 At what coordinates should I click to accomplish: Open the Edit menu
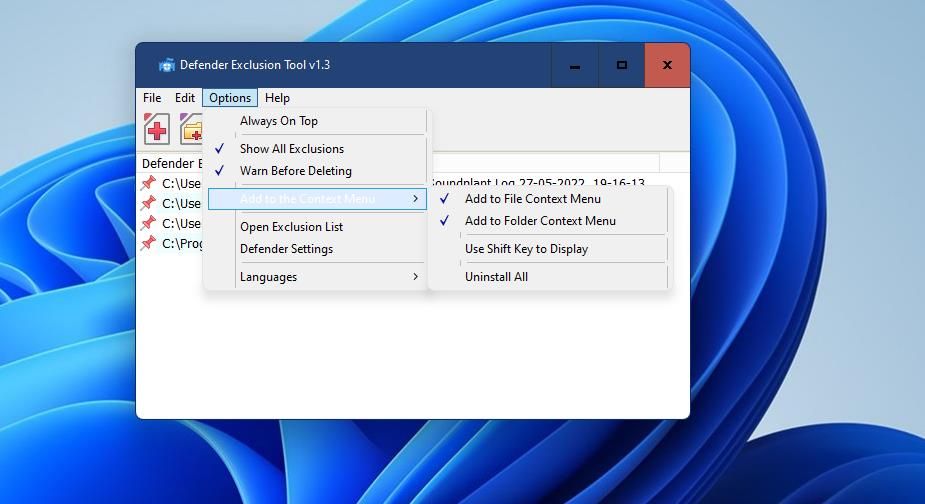point(185,98)
